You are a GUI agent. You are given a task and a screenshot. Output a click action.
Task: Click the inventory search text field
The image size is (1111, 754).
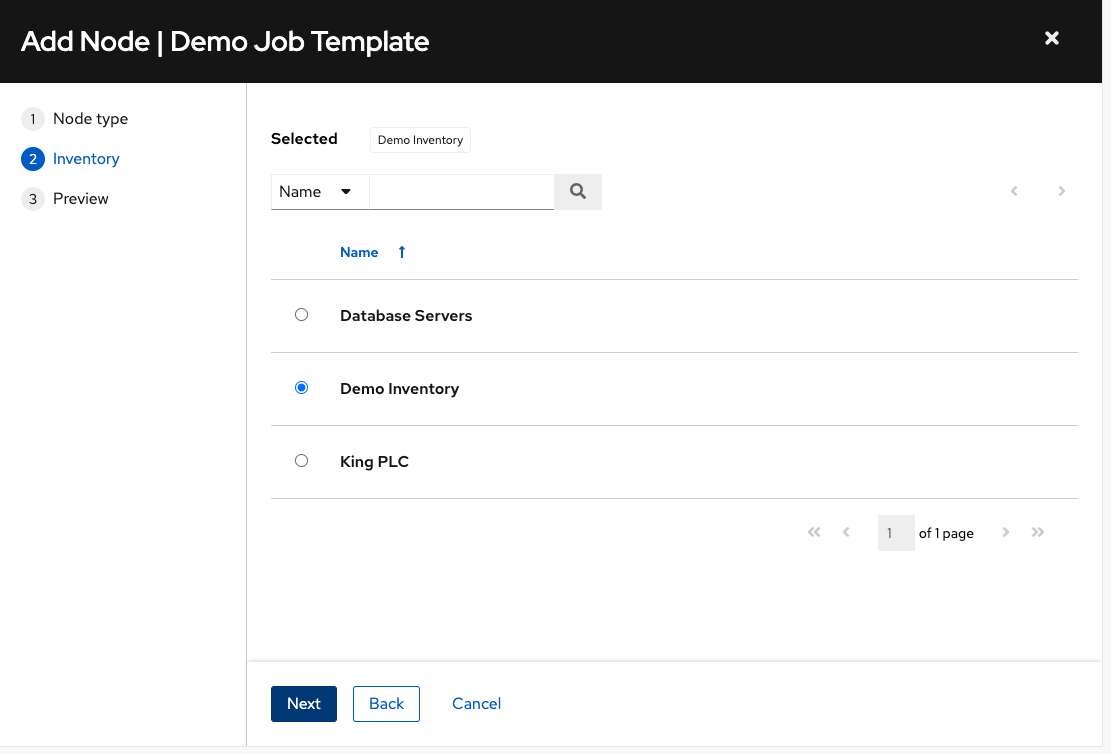[x=461, y=192]
